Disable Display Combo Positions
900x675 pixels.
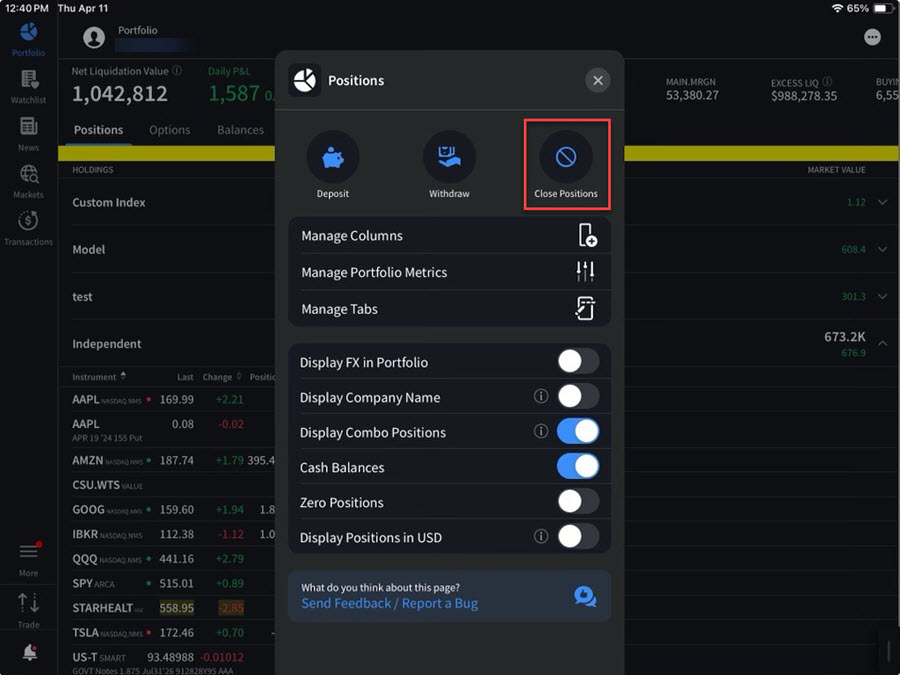[x=578, y=431]
